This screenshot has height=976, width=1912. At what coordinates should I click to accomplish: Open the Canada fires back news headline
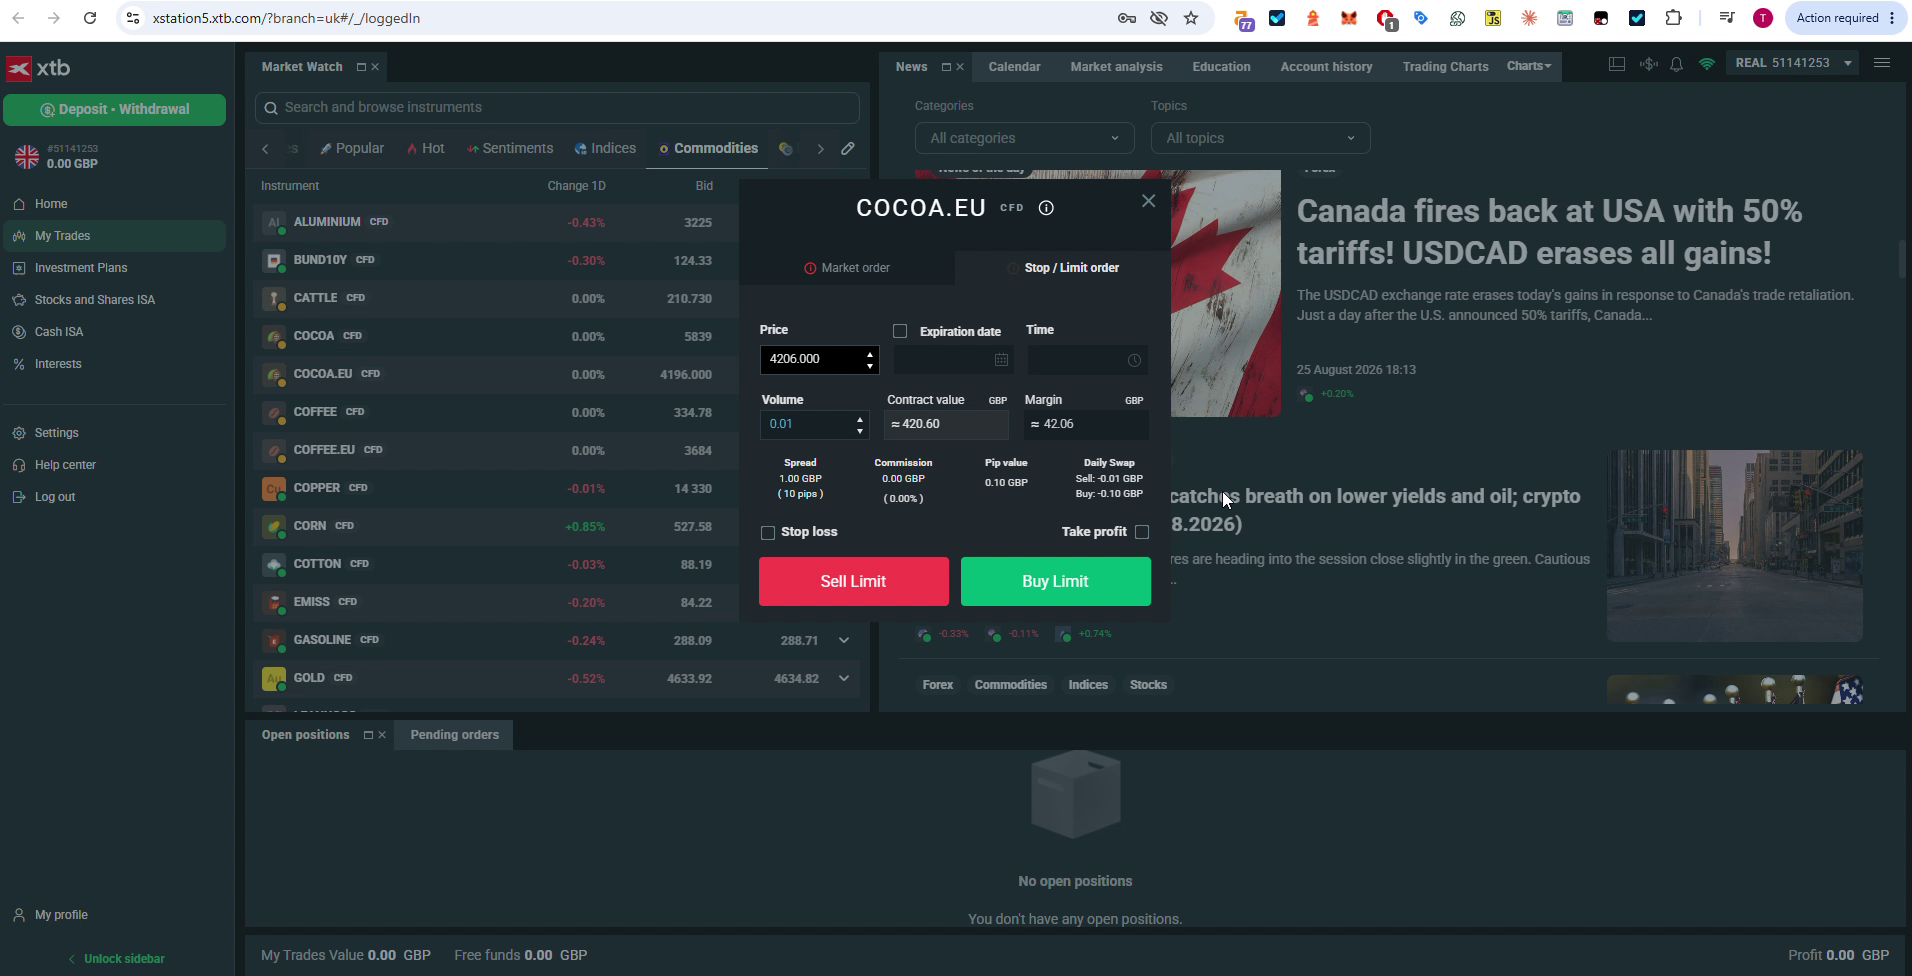1549,232
